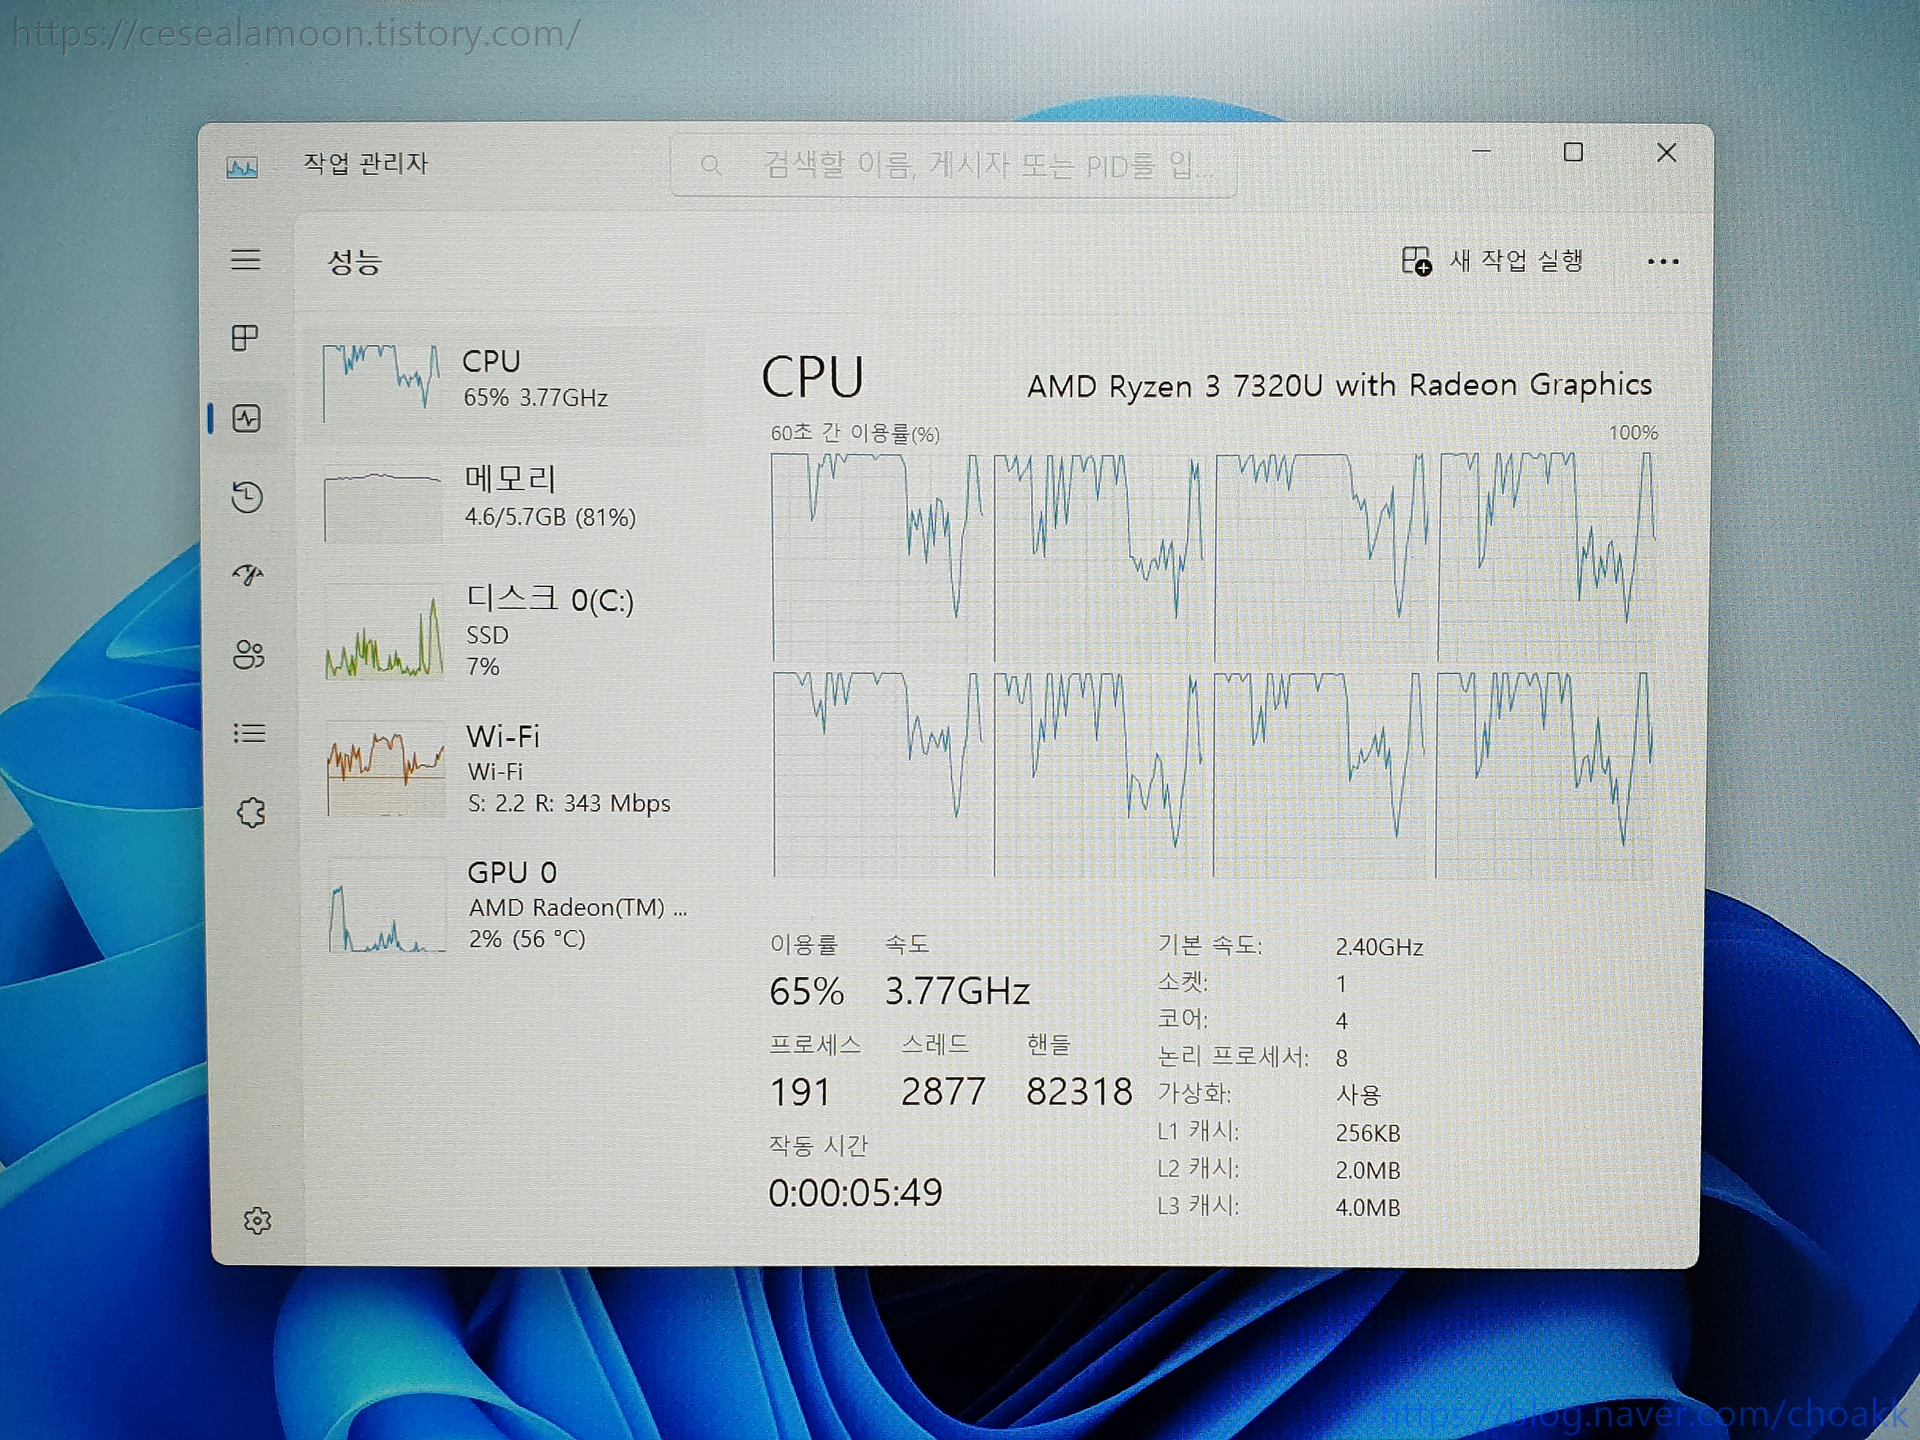Click the memory mini graph thumbnail

[383, 505]
